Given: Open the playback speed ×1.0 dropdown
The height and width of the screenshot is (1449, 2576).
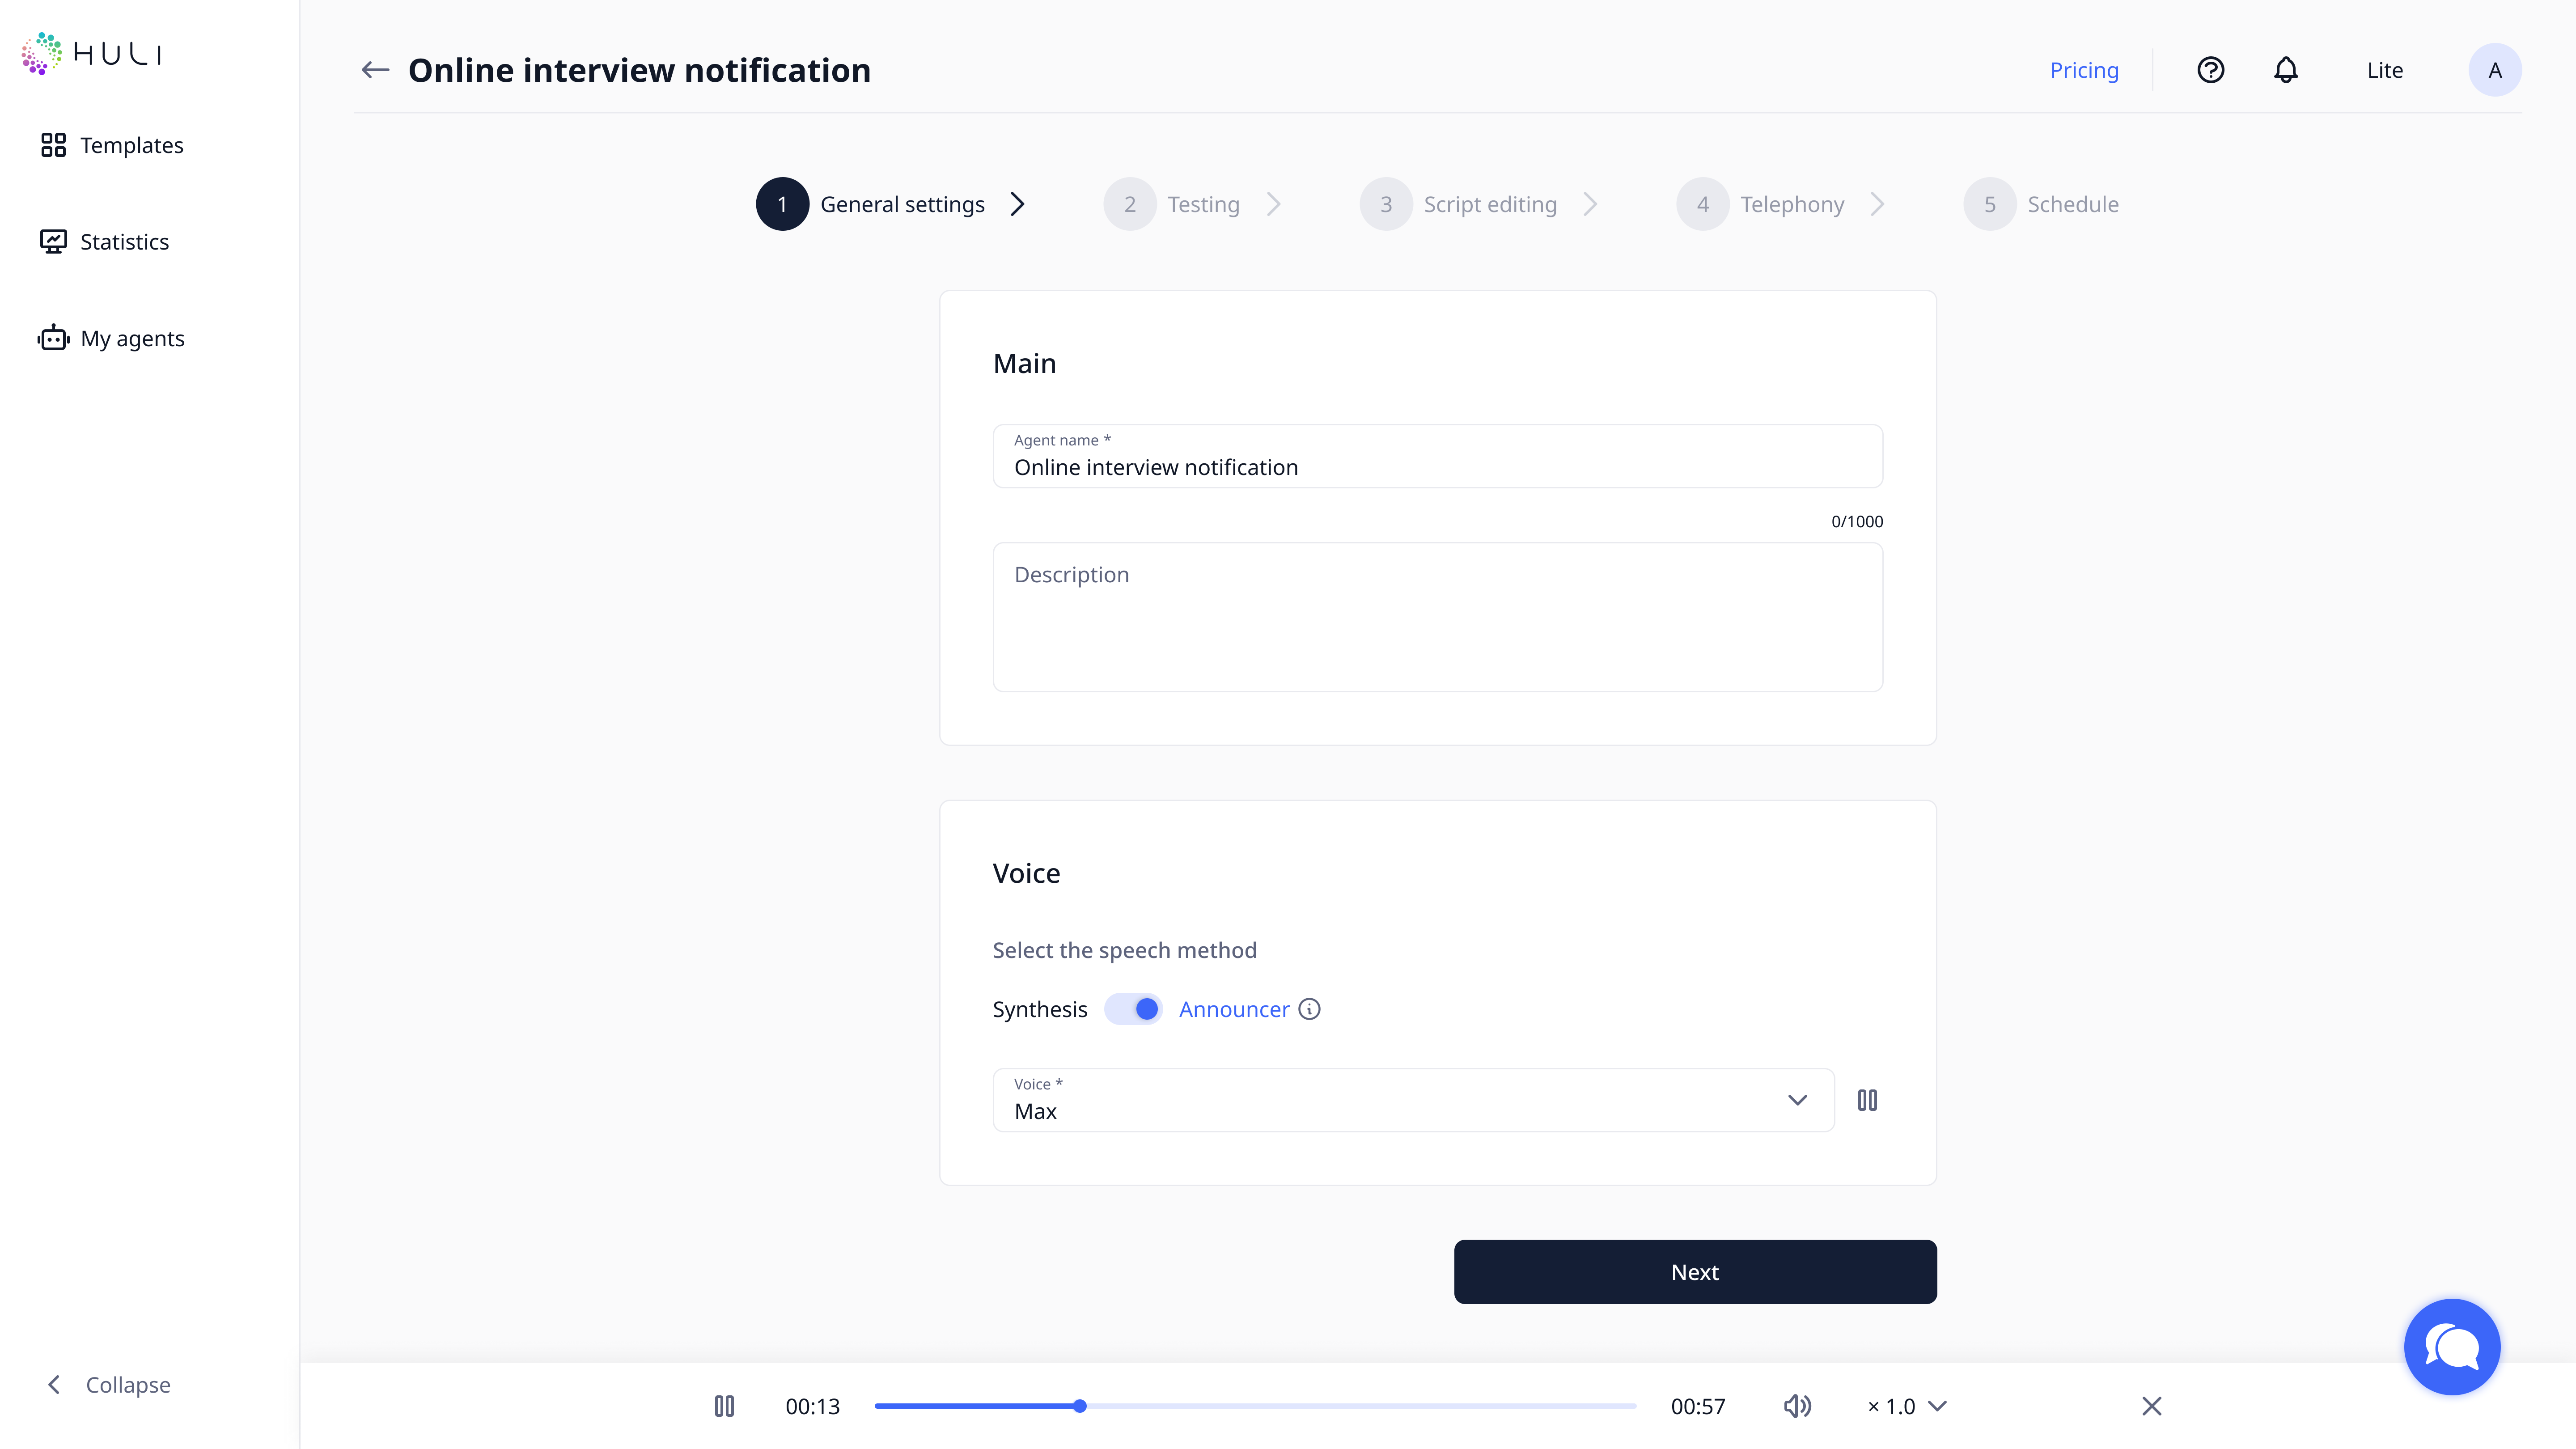Looking at the screenshot, I should (1906, 1406).
